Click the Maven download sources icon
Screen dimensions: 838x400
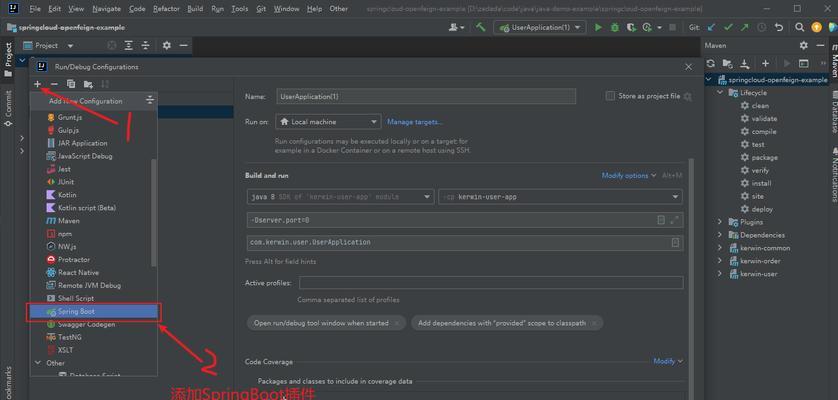click(744, 63)
